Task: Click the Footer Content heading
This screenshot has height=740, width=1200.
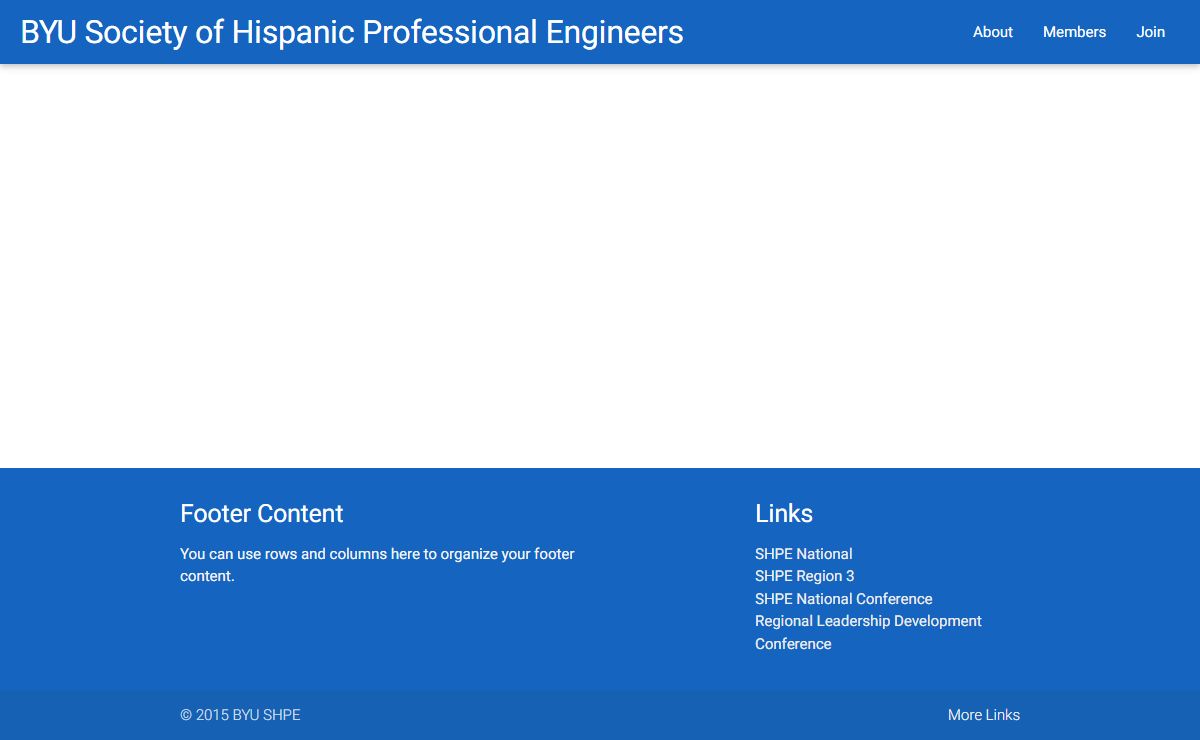Action: coord(261,513)
